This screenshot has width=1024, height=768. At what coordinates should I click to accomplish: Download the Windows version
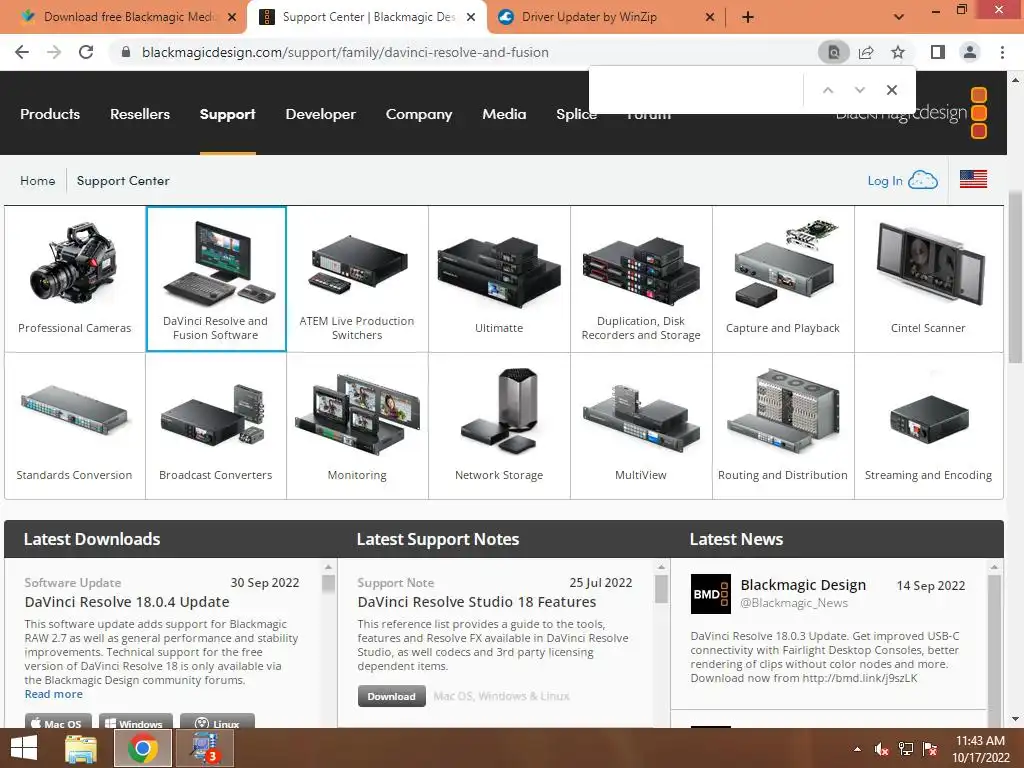(x=136, y=722)
